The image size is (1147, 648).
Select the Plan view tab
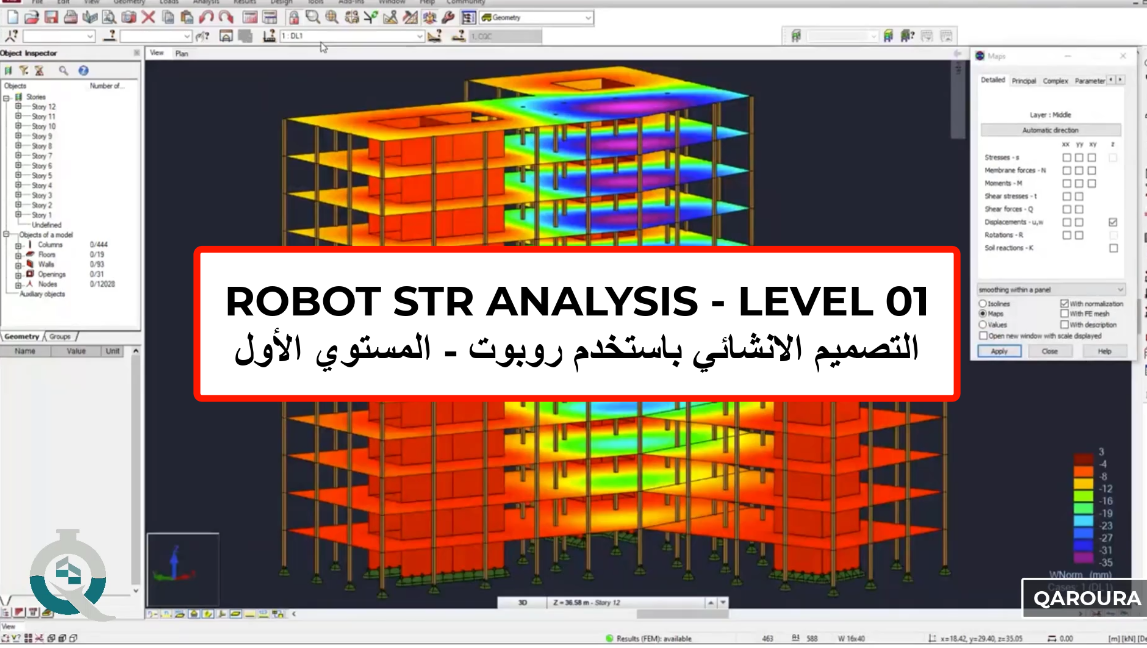(181, 53)
